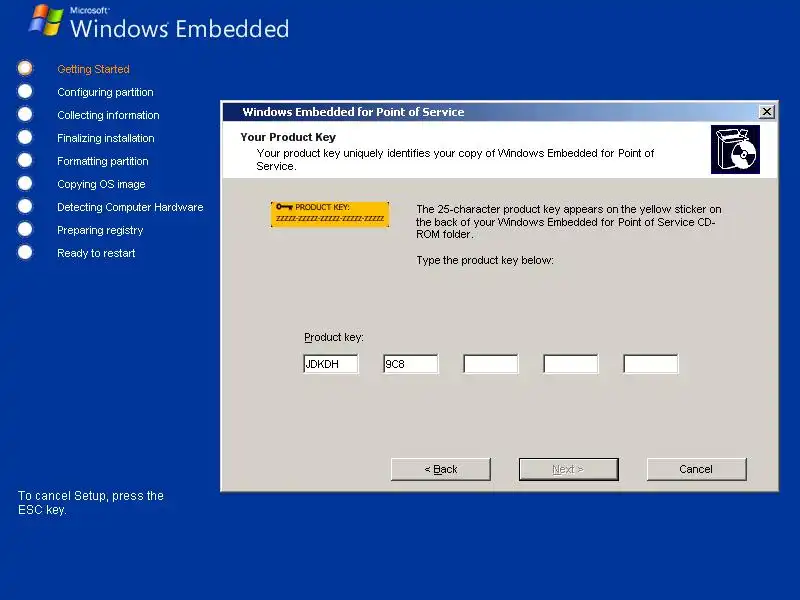Click the software box and CD icon
800x600 pixels.
coord(735,149)
